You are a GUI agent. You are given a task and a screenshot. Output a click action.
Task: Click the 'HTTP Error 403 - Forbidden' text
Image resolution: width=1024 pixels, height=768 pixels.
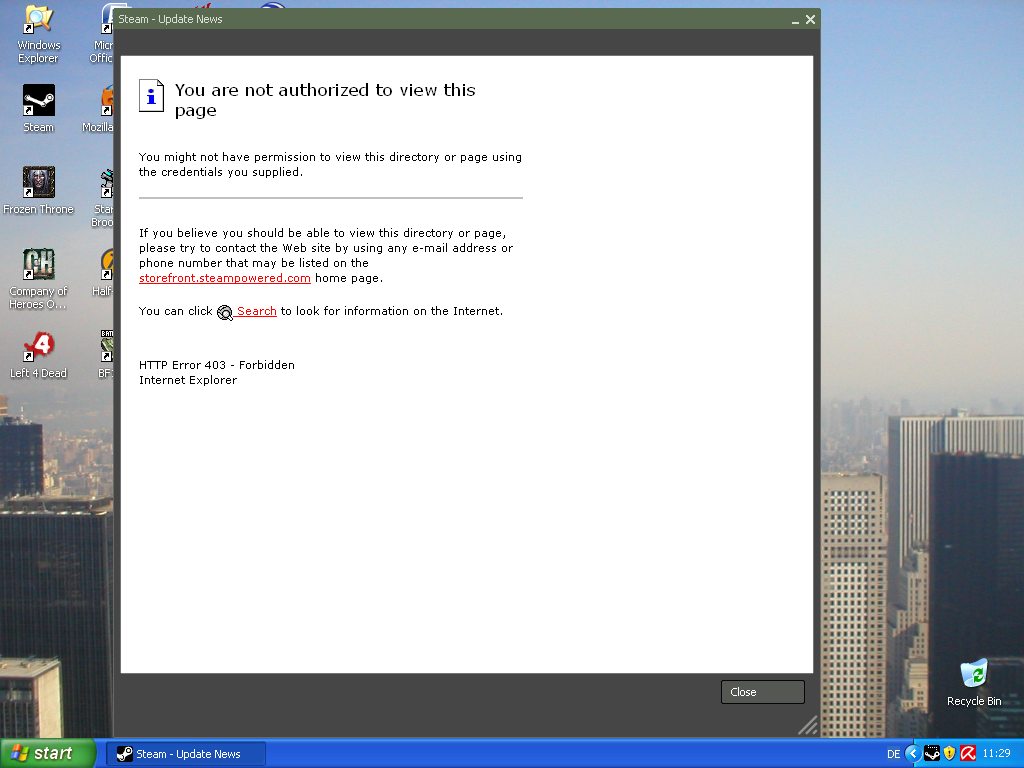point(217,365)
